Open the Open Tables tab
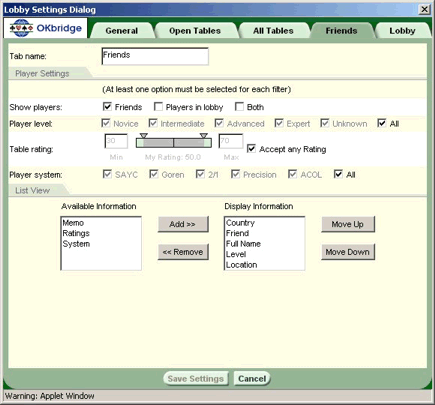435x405 pixels. 195,31
